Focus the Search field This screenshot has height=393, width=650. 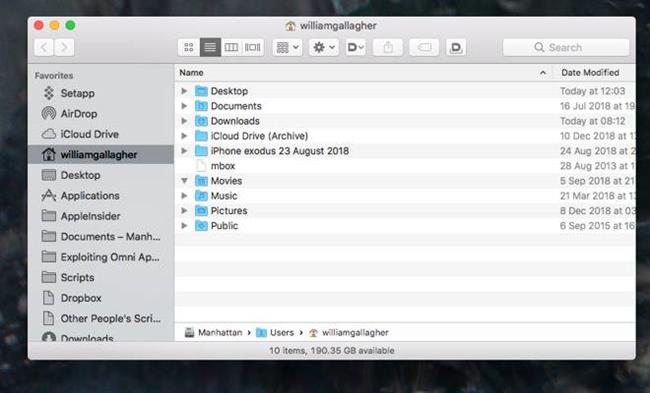click(x=566, y=47)
